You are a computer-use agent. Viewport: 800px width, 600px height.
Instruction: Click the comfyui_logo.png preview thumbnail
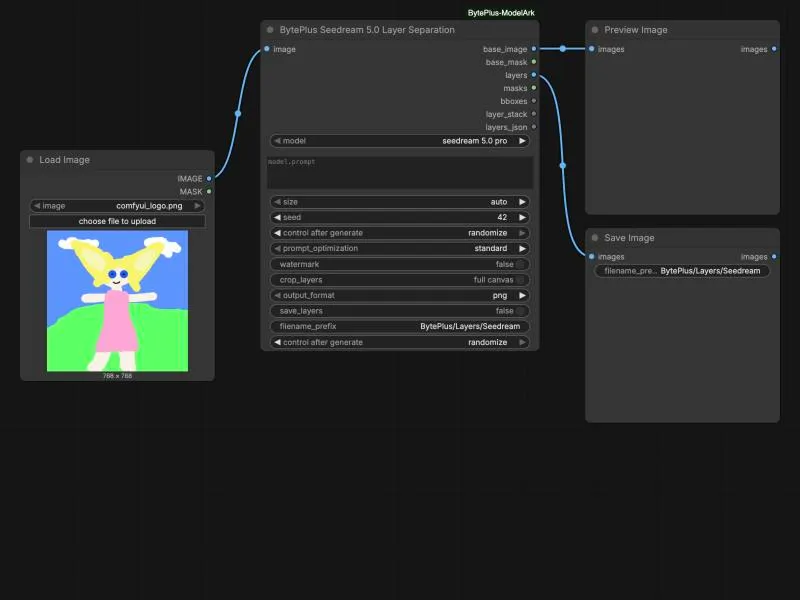(x=117, y=301)
